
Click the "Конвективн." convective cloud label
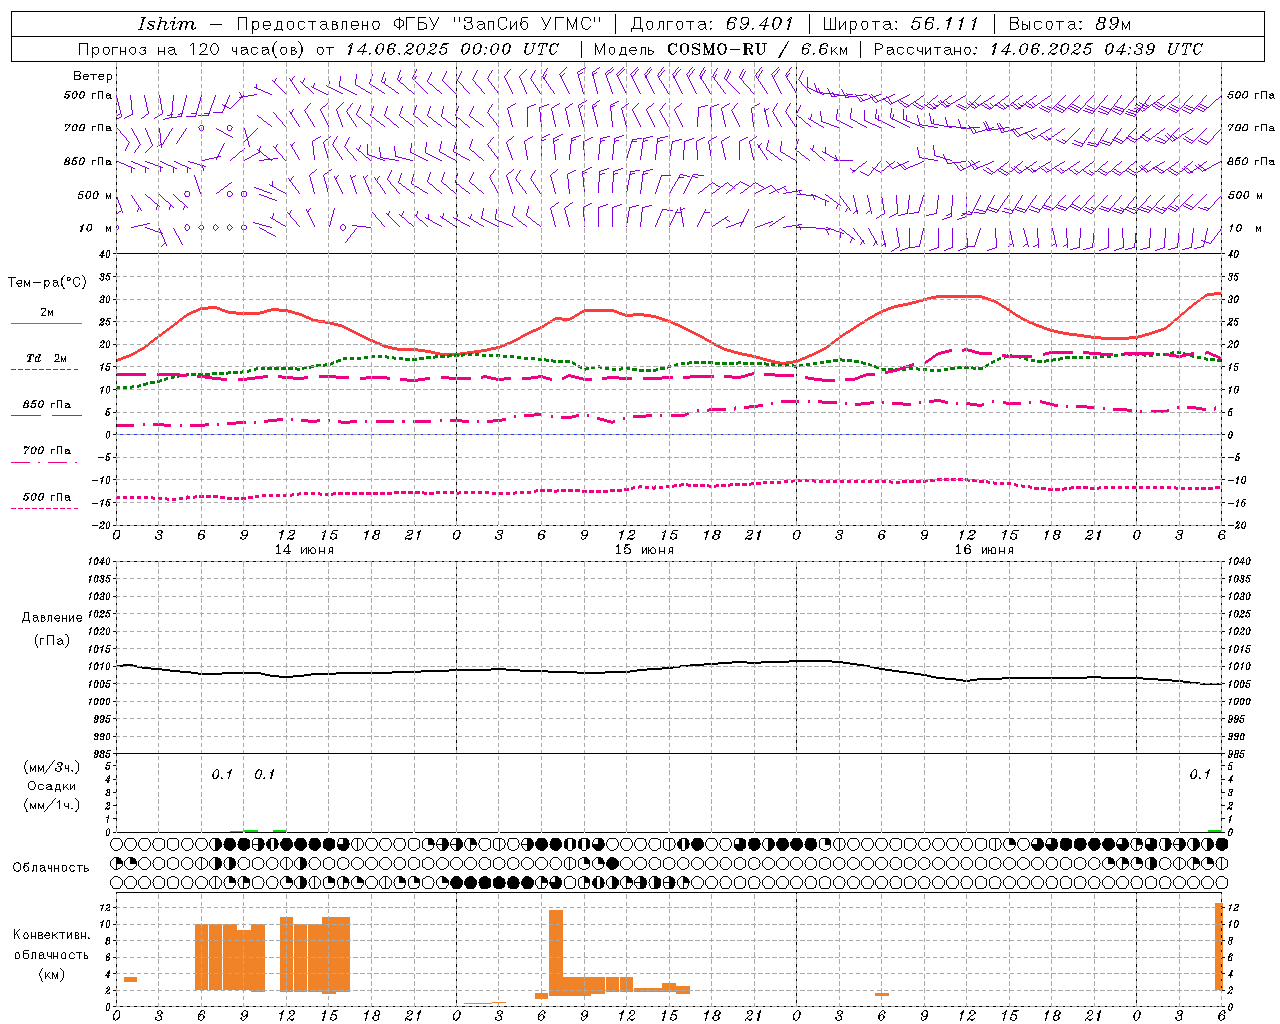(x=52, y=935)
